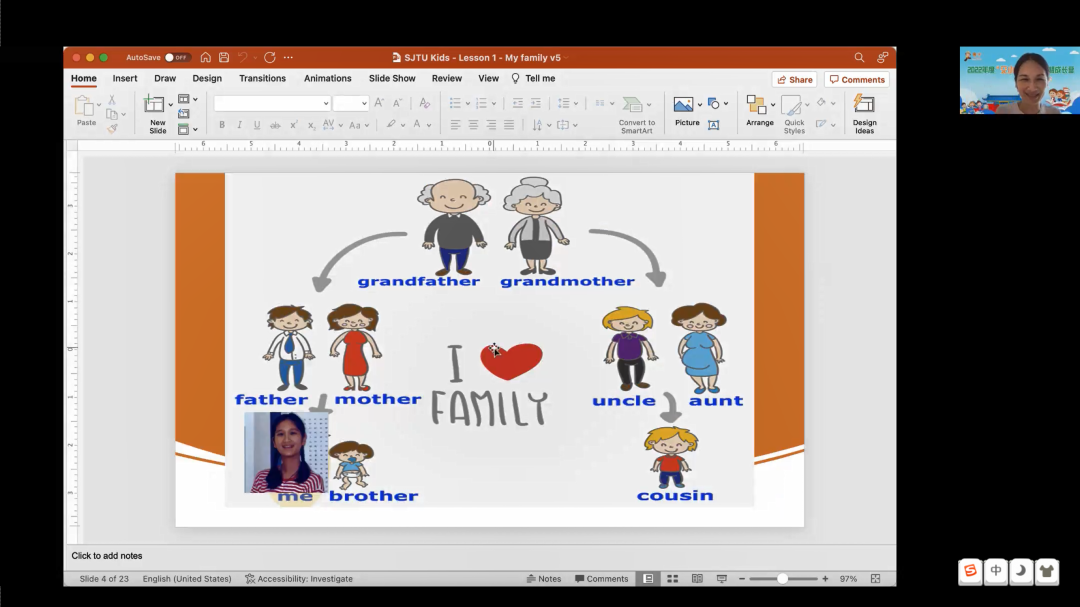Open the Comments button in ribbon header
The height and width of the screenshot is (607, 1080).
click(857, 80)
